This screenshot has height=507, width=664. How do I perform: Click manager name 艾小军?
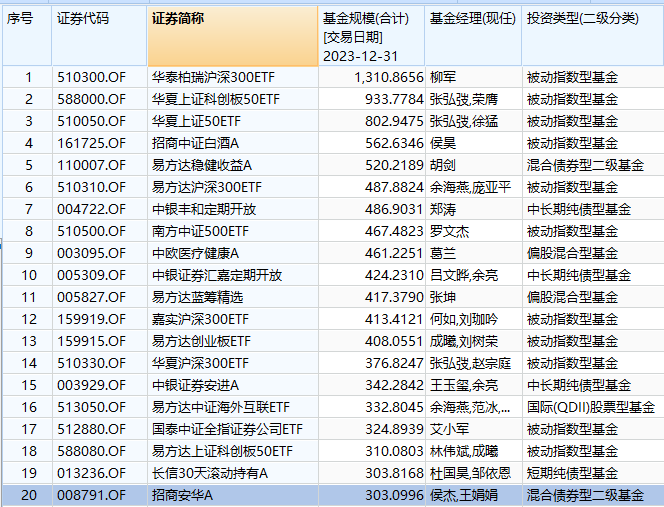coord(450,429)
